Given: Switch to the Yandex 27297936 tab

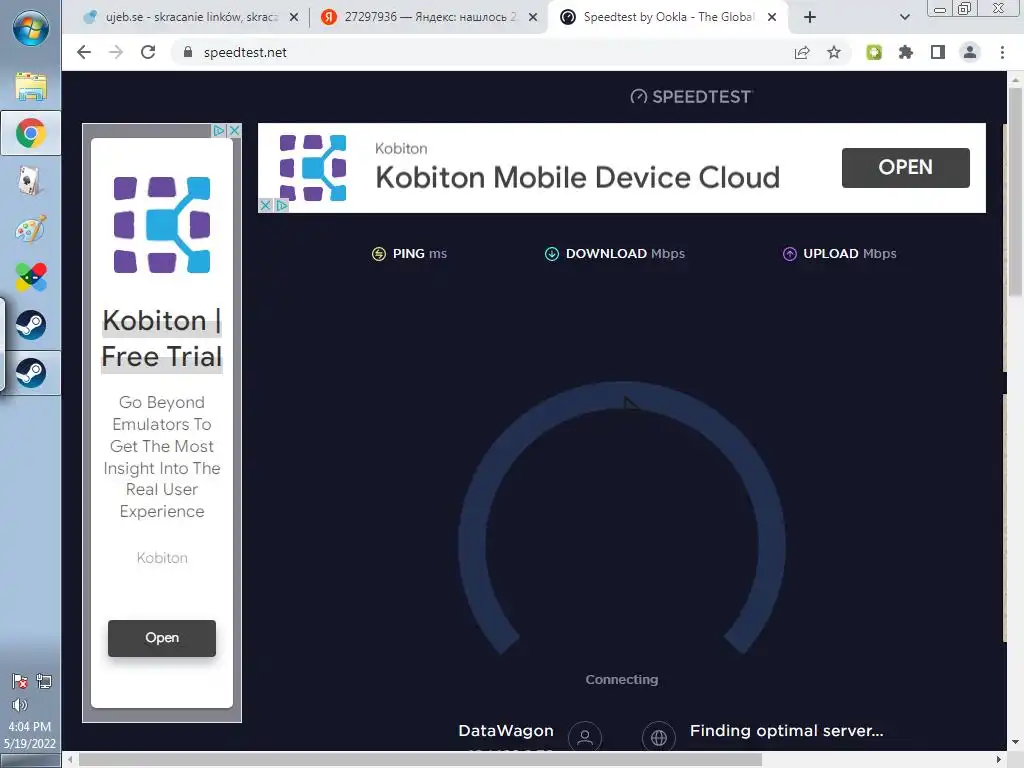Looking at the screenshot, I should click(x=430, y=17).
